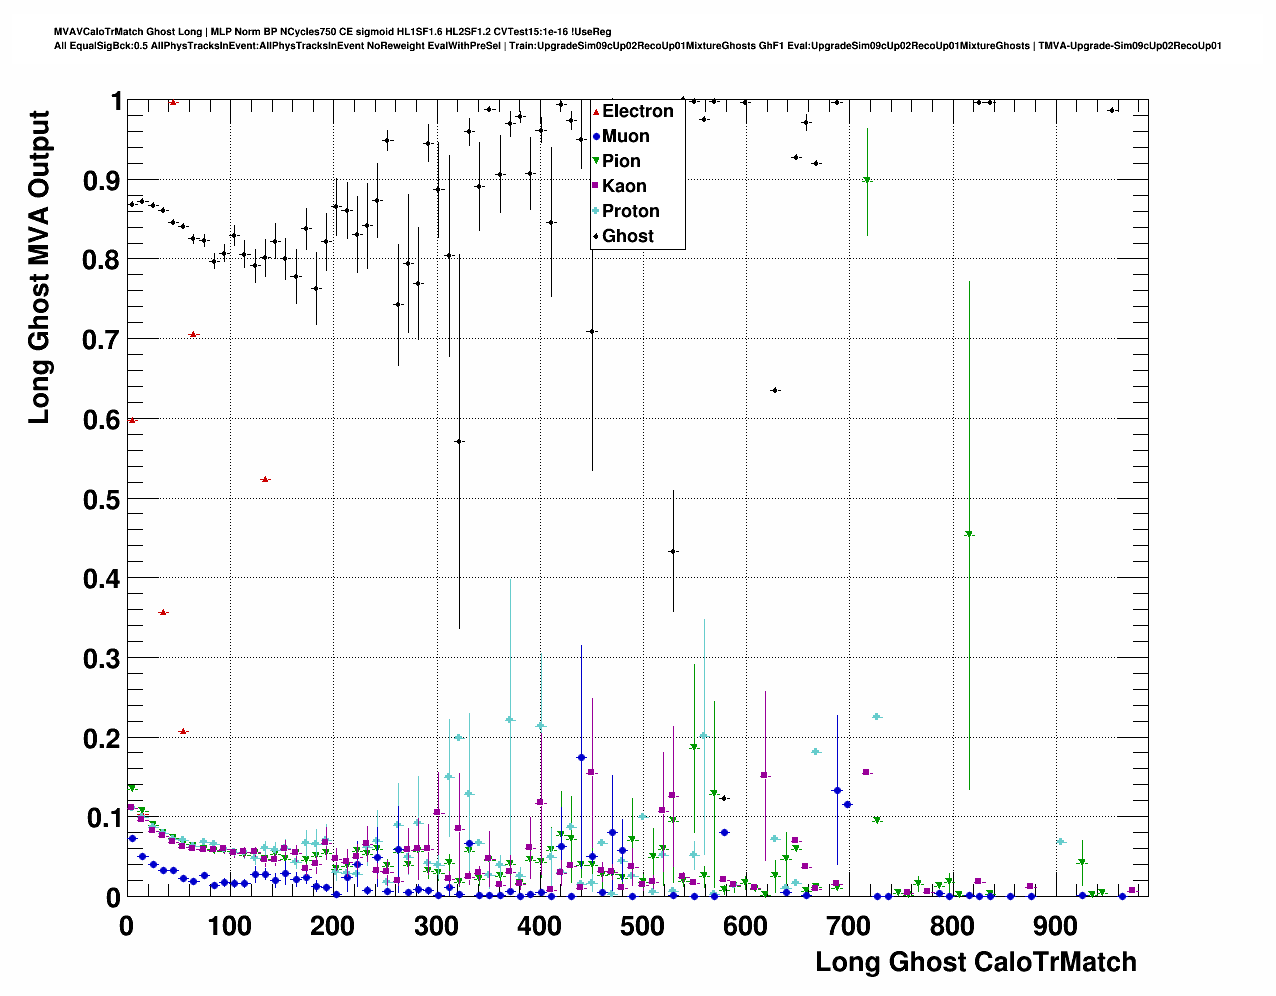
Task: Click the green Pion data point near 0.45
Action: 969,535
